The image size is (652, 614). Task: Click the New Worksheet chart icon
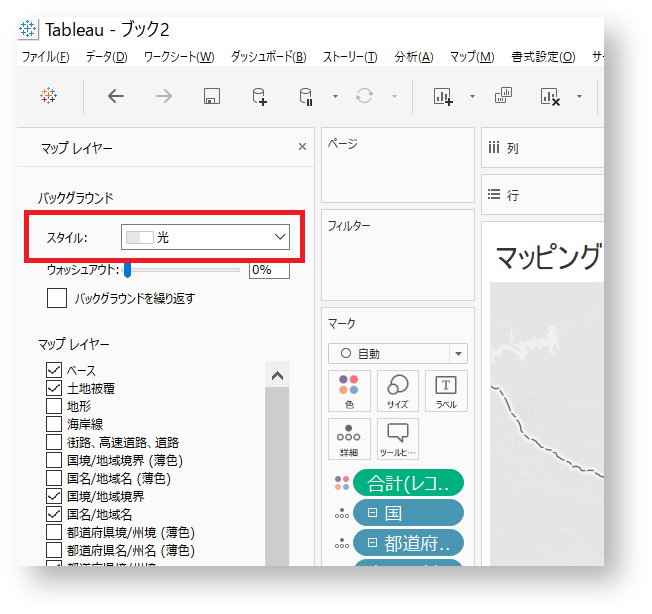click(x=443, y=96)
